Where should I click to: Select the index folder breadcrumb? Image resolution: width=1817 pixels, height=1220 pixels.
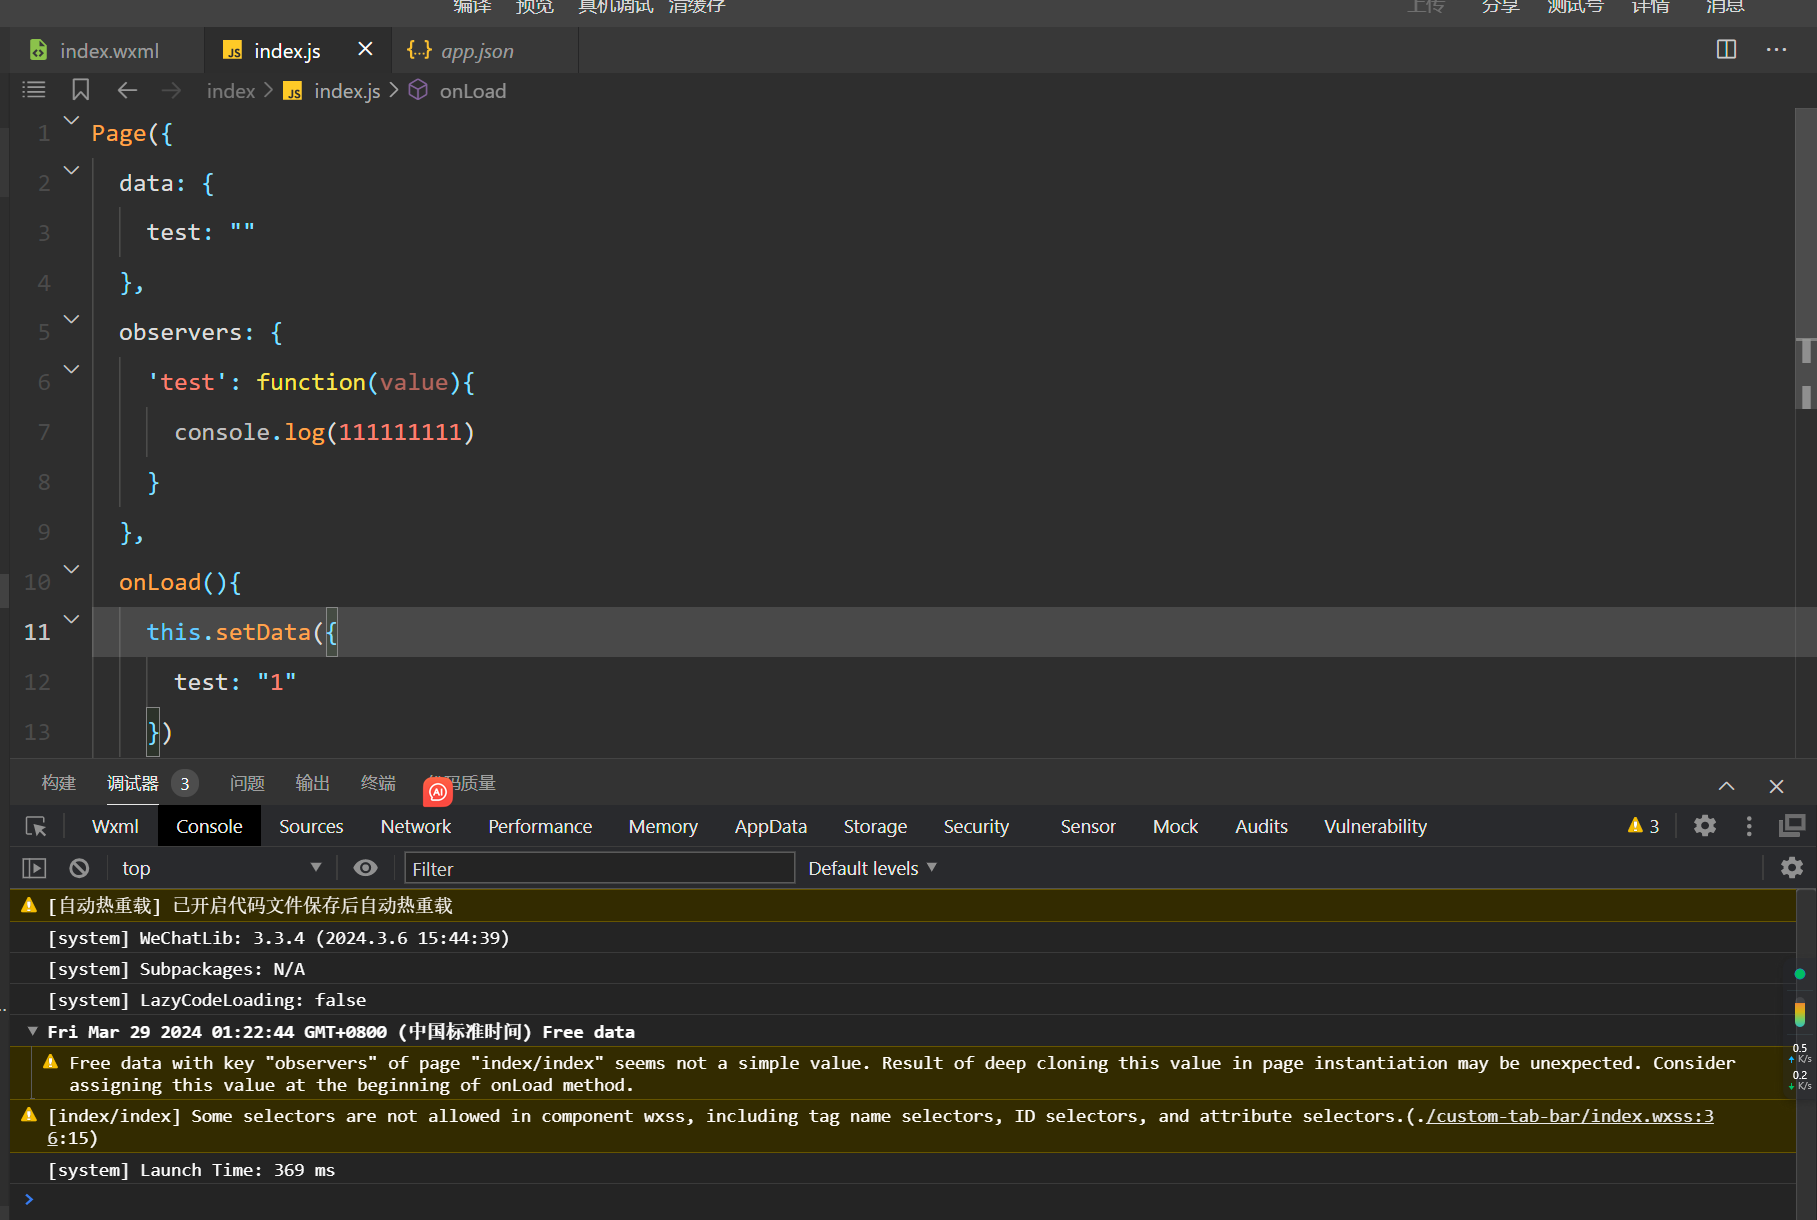coord(231,91)
